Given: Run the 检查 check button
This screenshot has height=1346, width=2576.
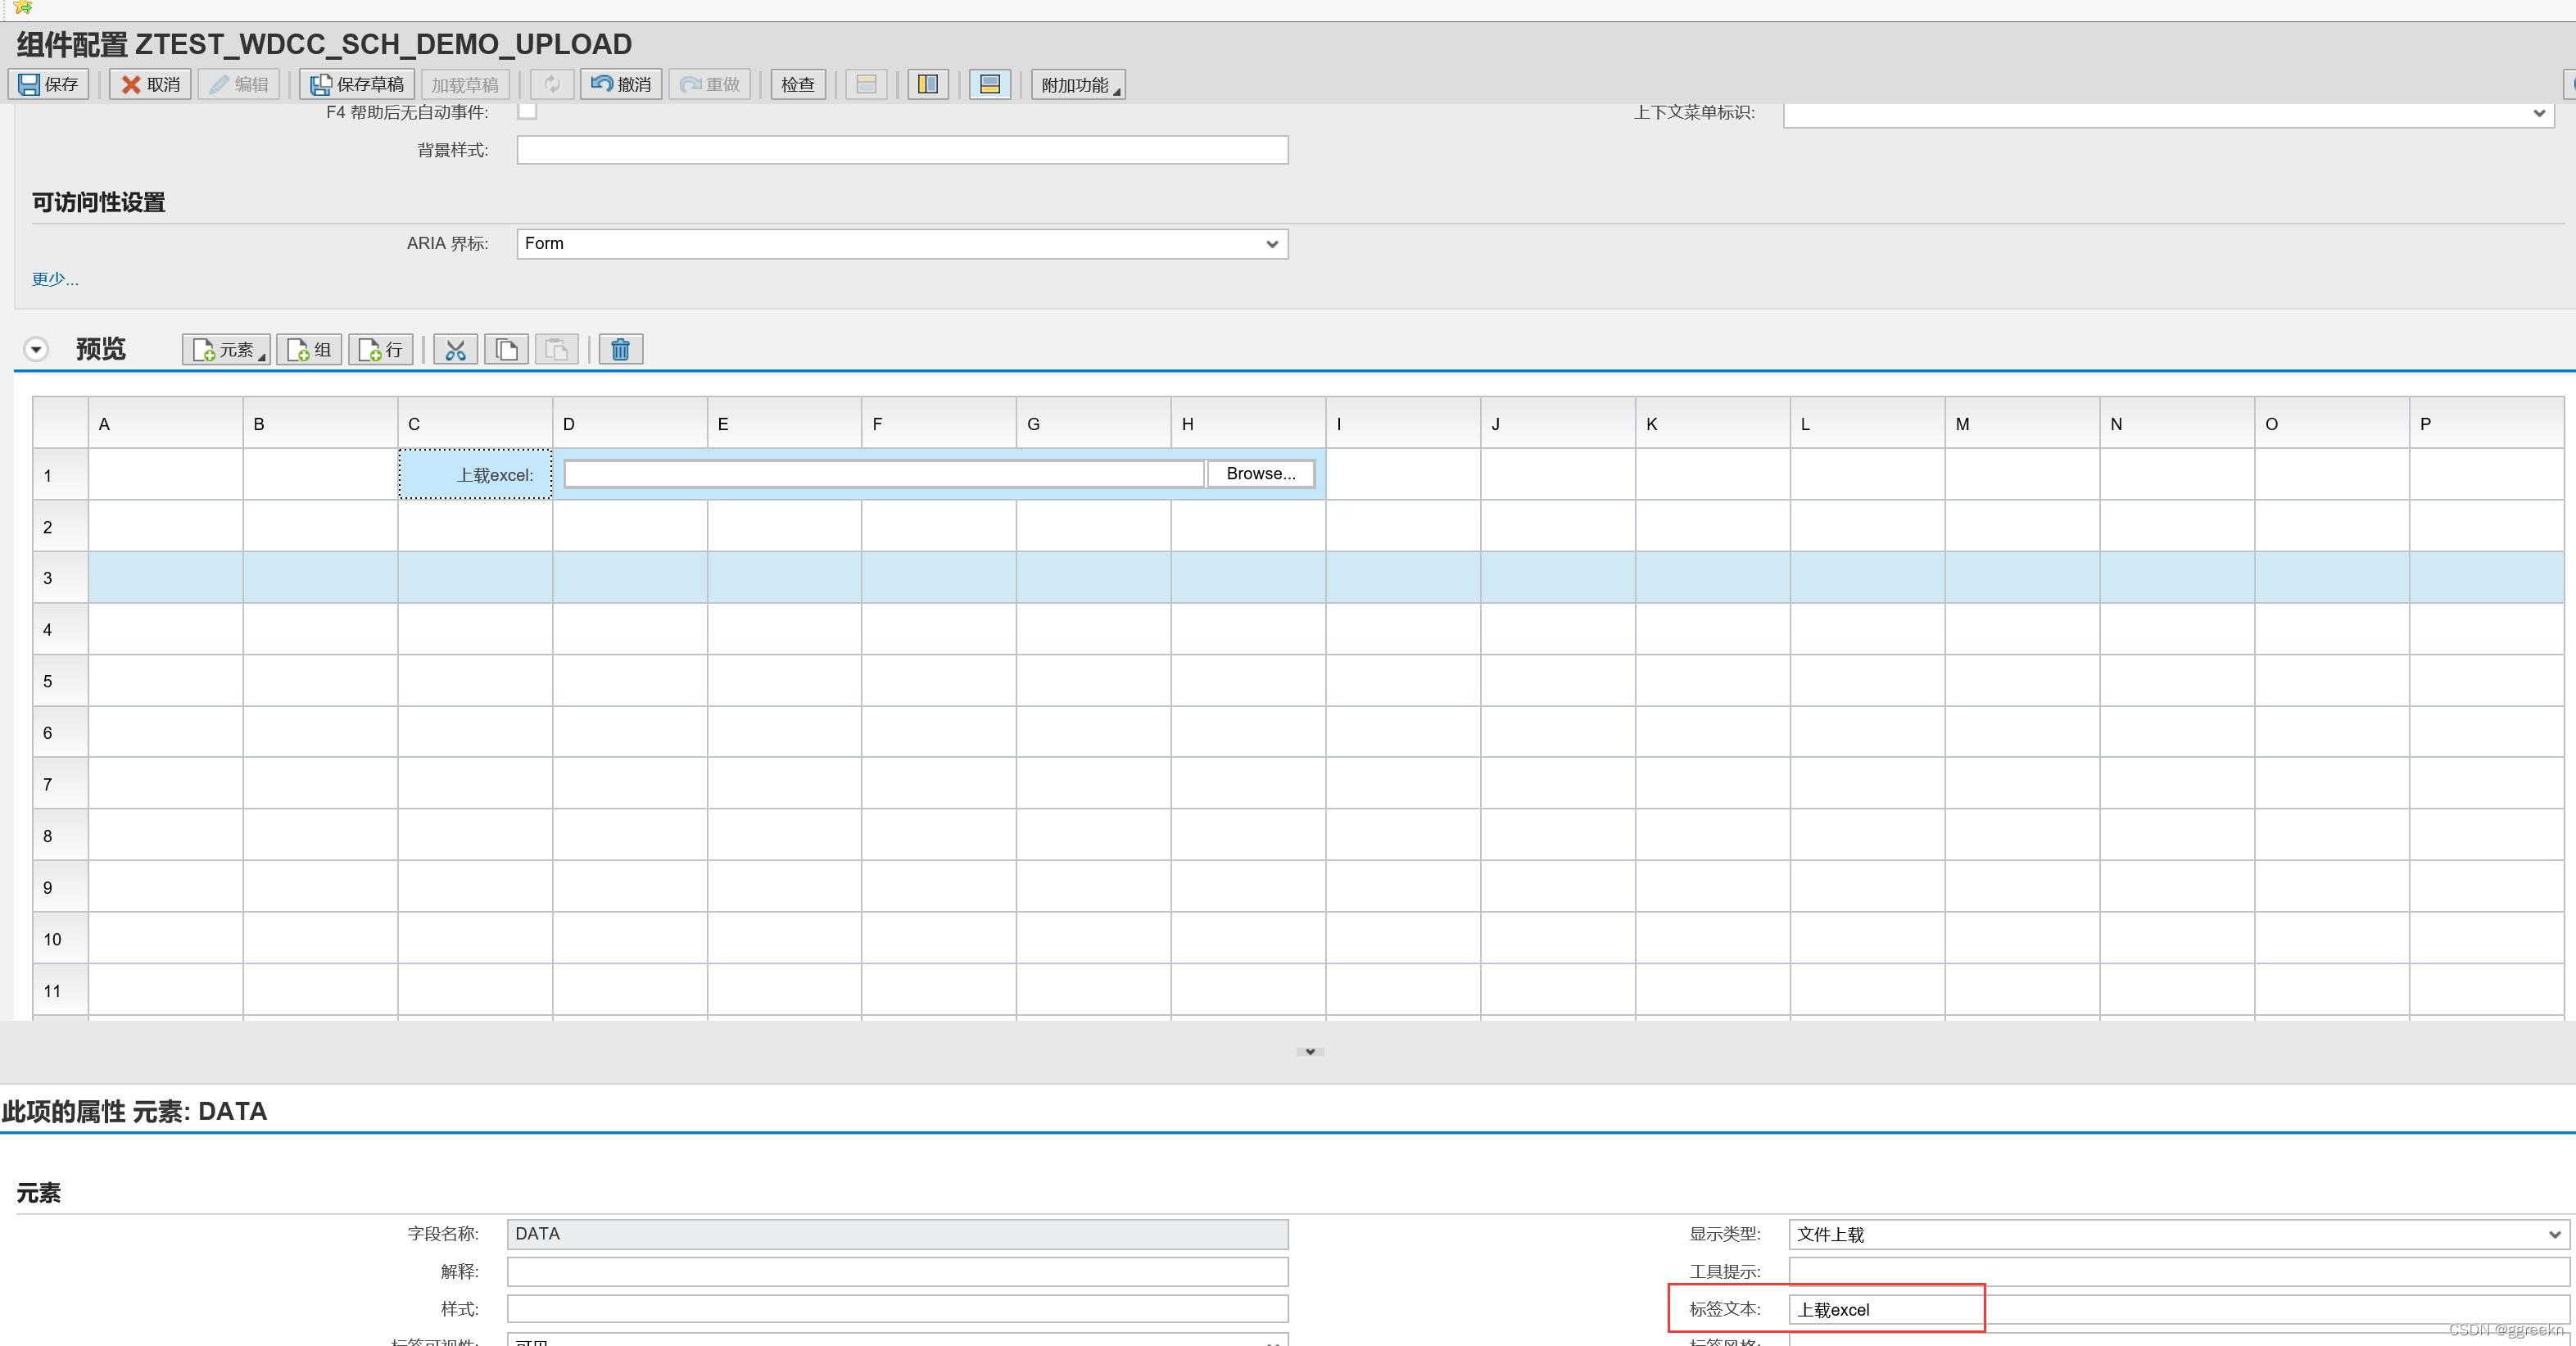Looking at the screenshot, I should tap(798, 84).
